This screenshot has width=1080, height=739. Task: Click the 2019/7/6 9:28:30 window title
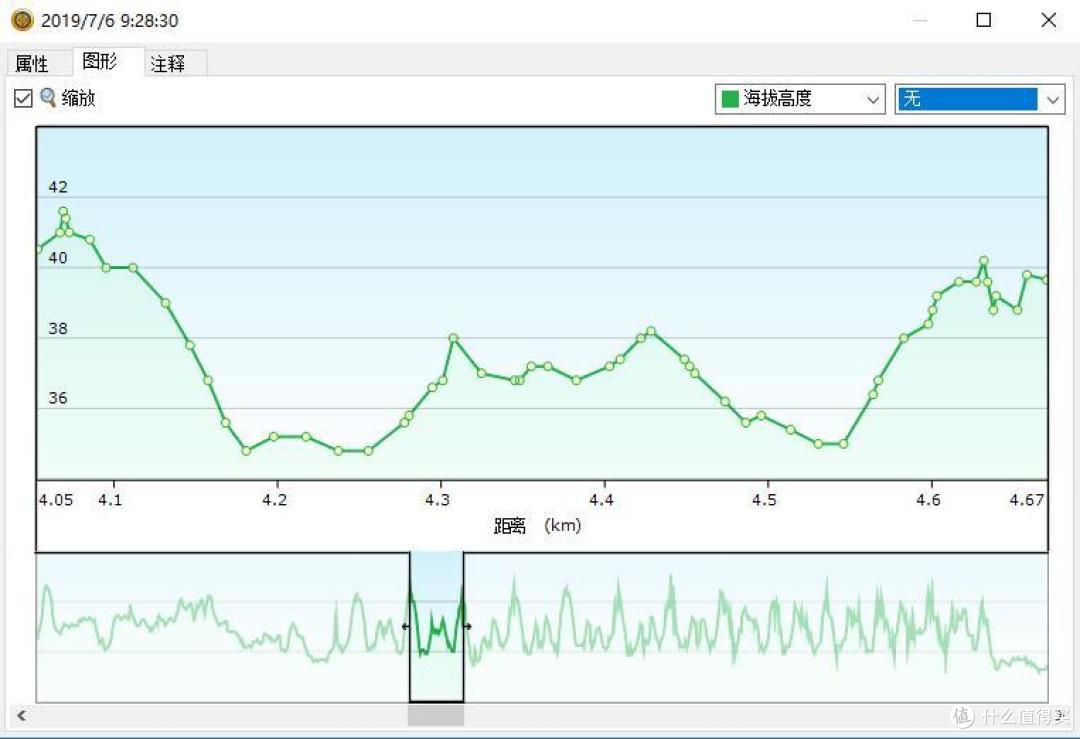coord(110,21)
